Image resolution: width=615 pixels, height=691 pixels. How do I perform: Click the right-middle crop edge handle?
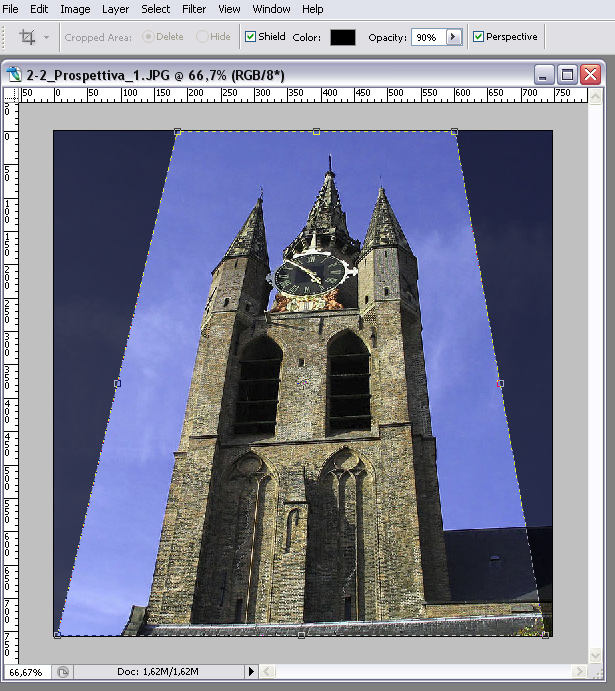pyautogui.click(x=500, y=384)
